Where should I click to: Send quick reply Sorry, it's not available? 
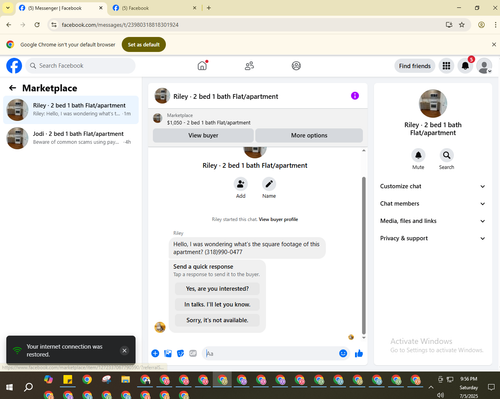click(217, 320)
